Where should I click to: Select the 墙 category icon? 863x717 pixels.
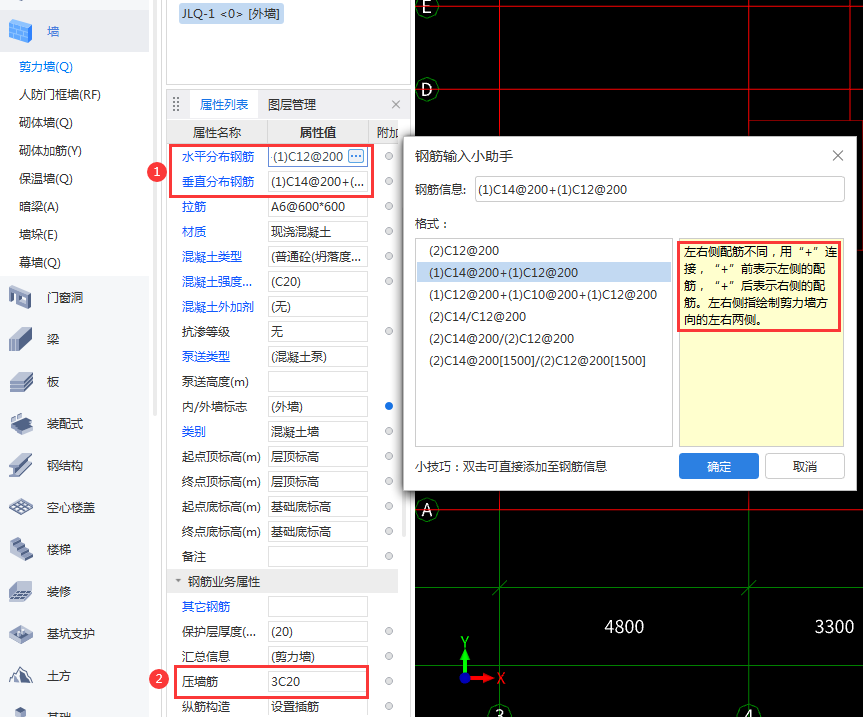click(20, 31)
